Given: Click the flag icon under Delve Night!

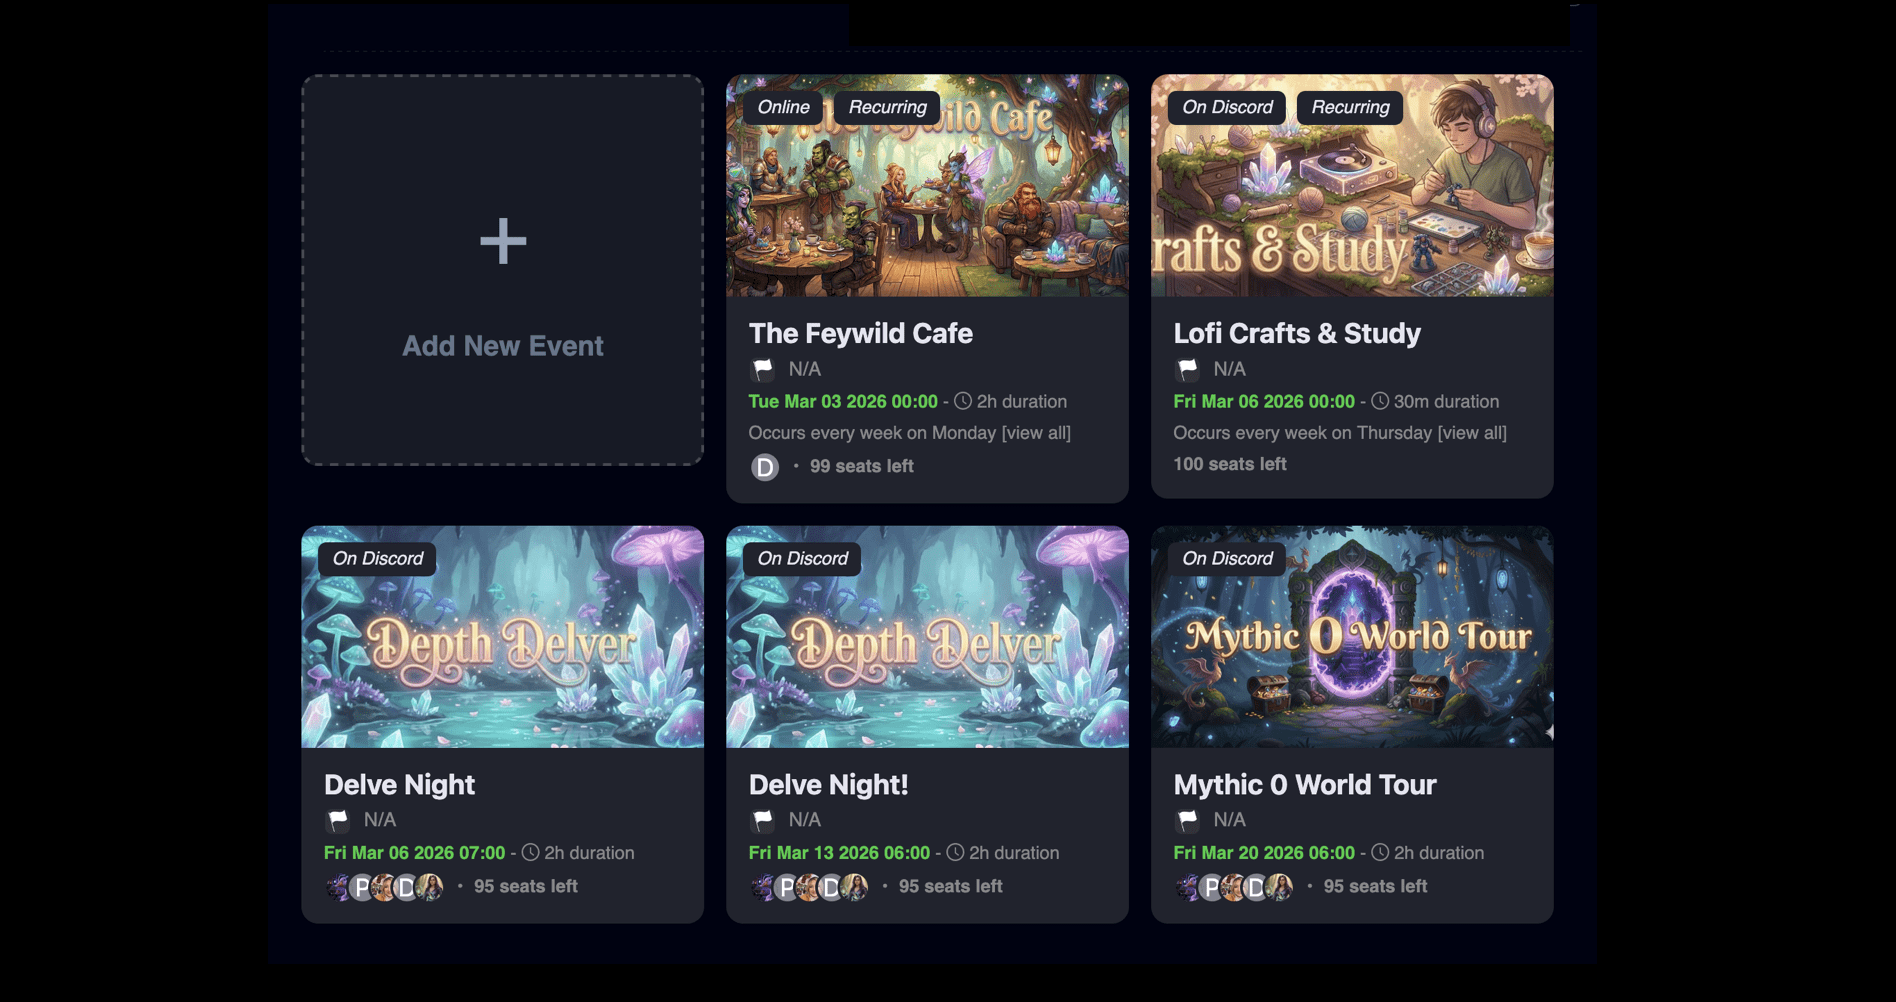Looking at the screenshot, I should coord(763,820).
